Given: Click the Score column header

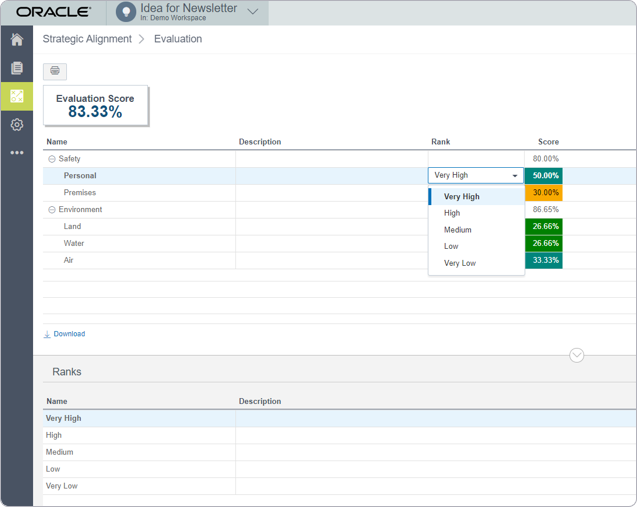Looking at the screenshot, I should (548, 142).
